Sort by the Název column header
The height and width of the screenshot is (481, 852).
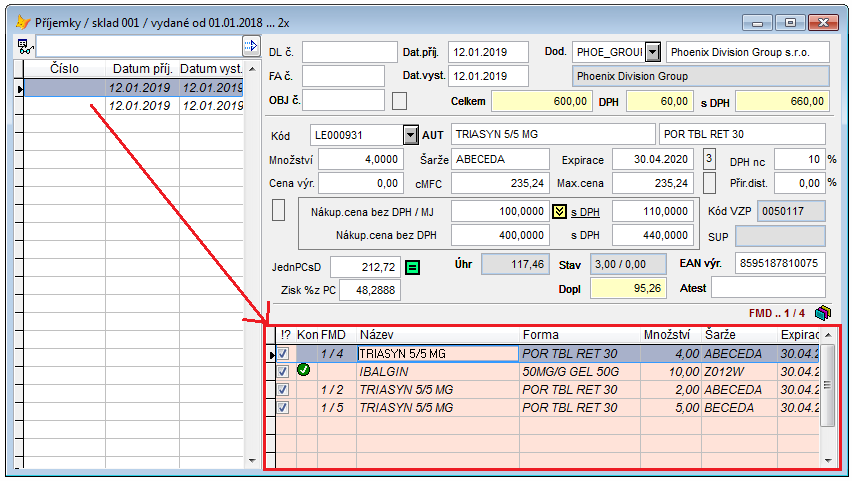coord(437,335)
